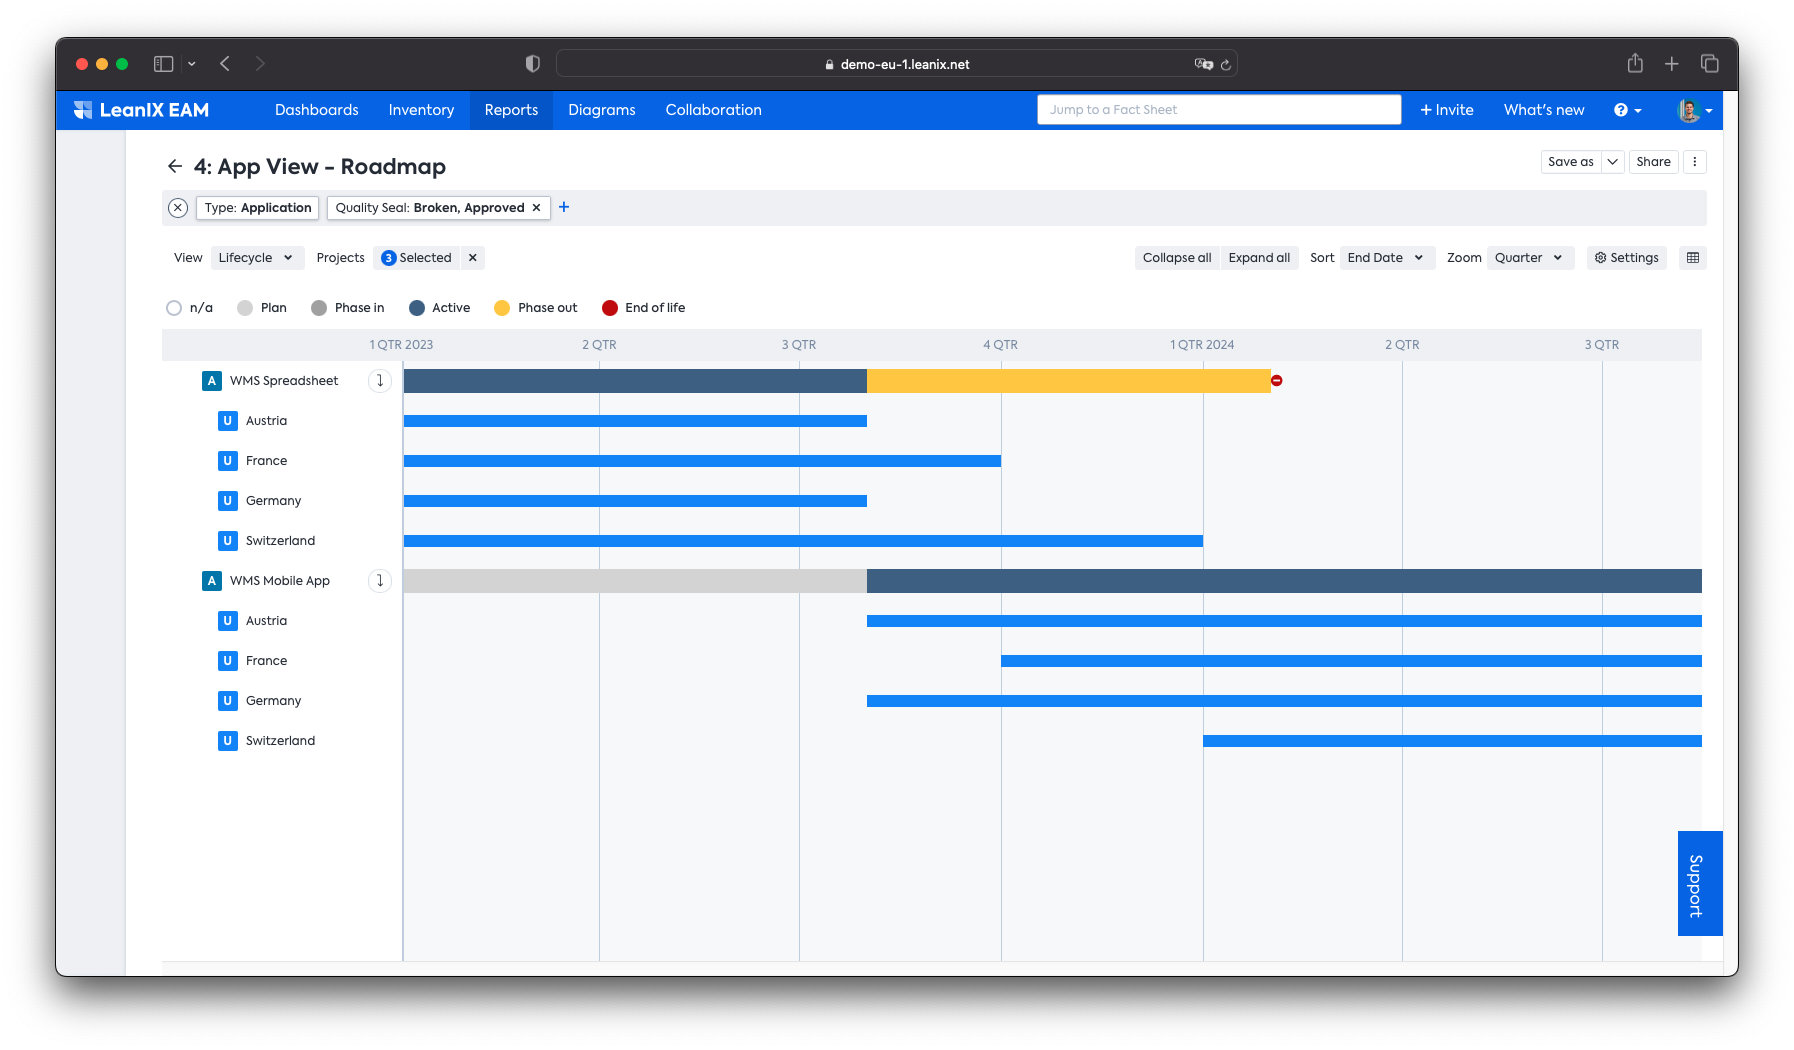This screenshot has height=1050, width=1794.
Task: Toggle the browser sidebar
Action: 164,64
